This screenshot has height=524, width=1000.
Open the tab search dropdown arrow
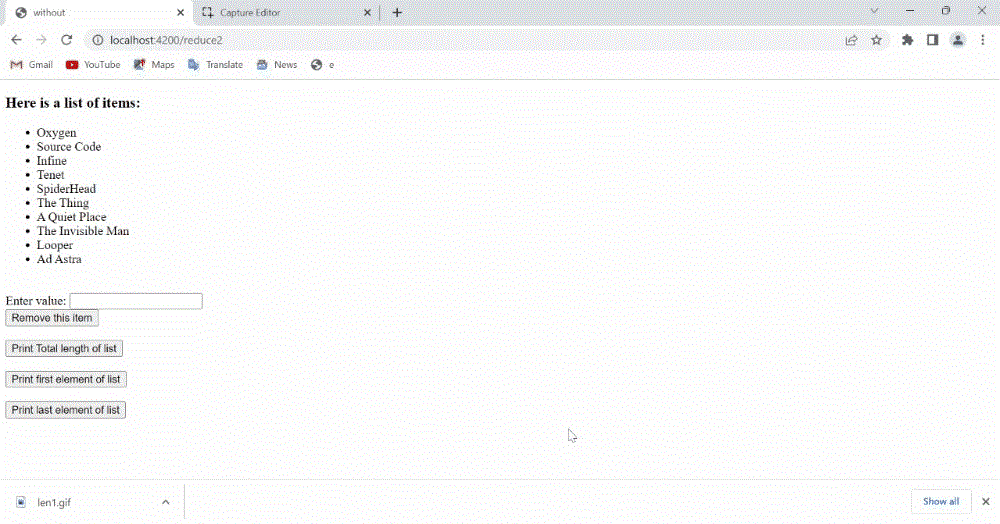coord(874,11)
